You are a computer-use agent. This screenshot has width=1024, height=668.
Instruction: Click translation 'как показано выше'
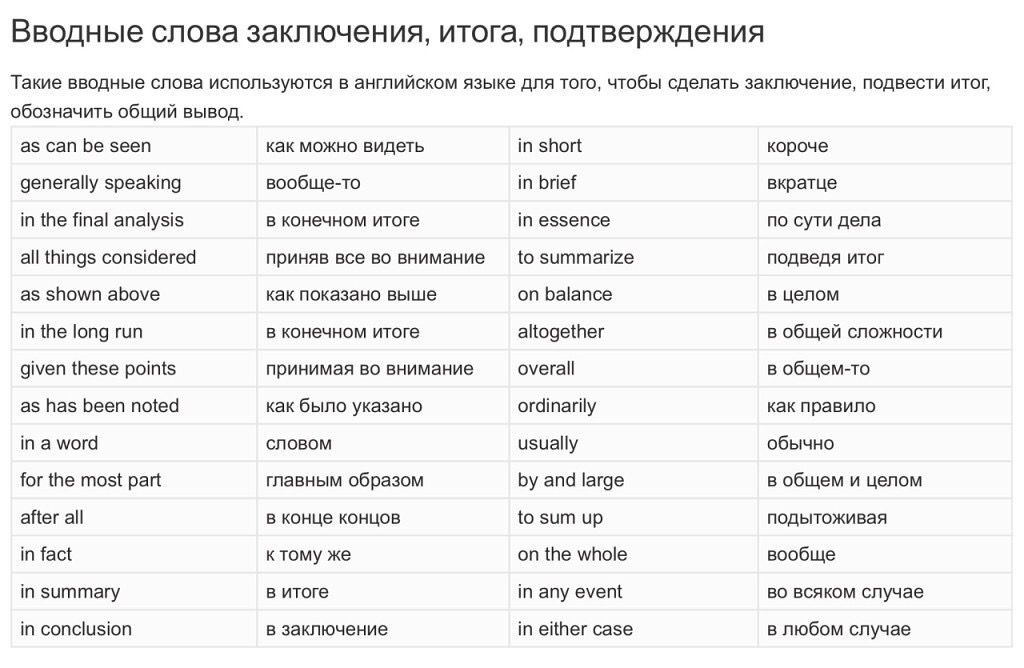pyautogui.click(x=351, y=294)
